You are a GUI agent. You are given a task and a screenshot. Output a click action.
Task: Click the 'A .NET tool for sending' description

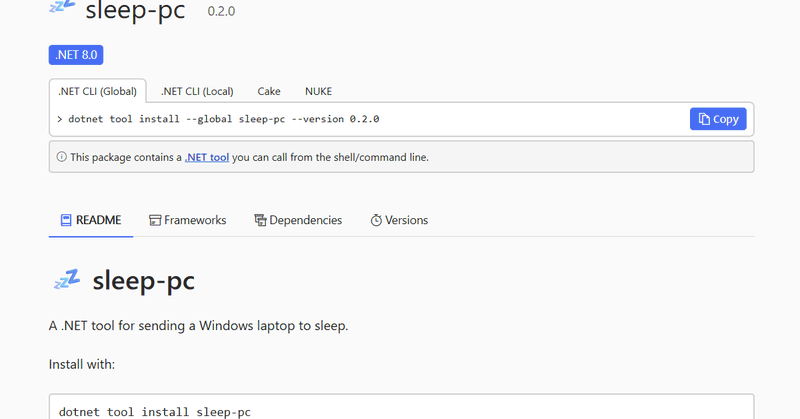coord(198,326)
